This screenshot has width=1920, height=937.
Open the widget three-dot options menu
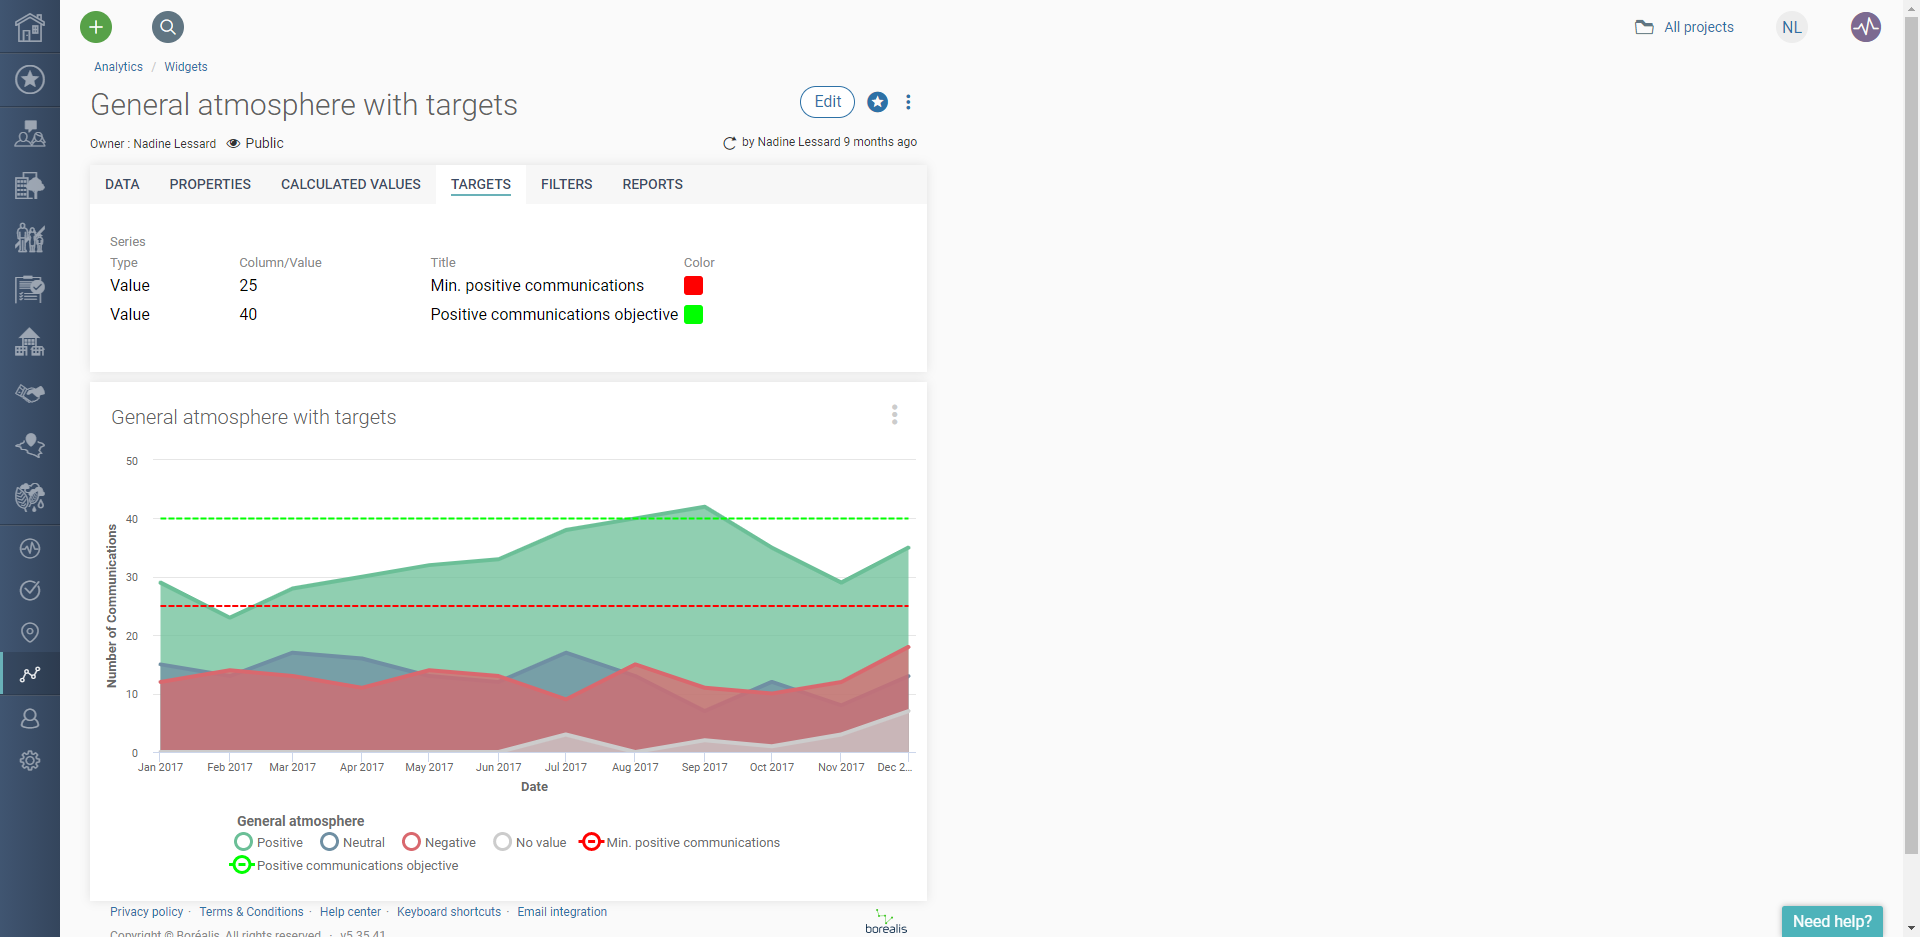[x=894, y=414]
